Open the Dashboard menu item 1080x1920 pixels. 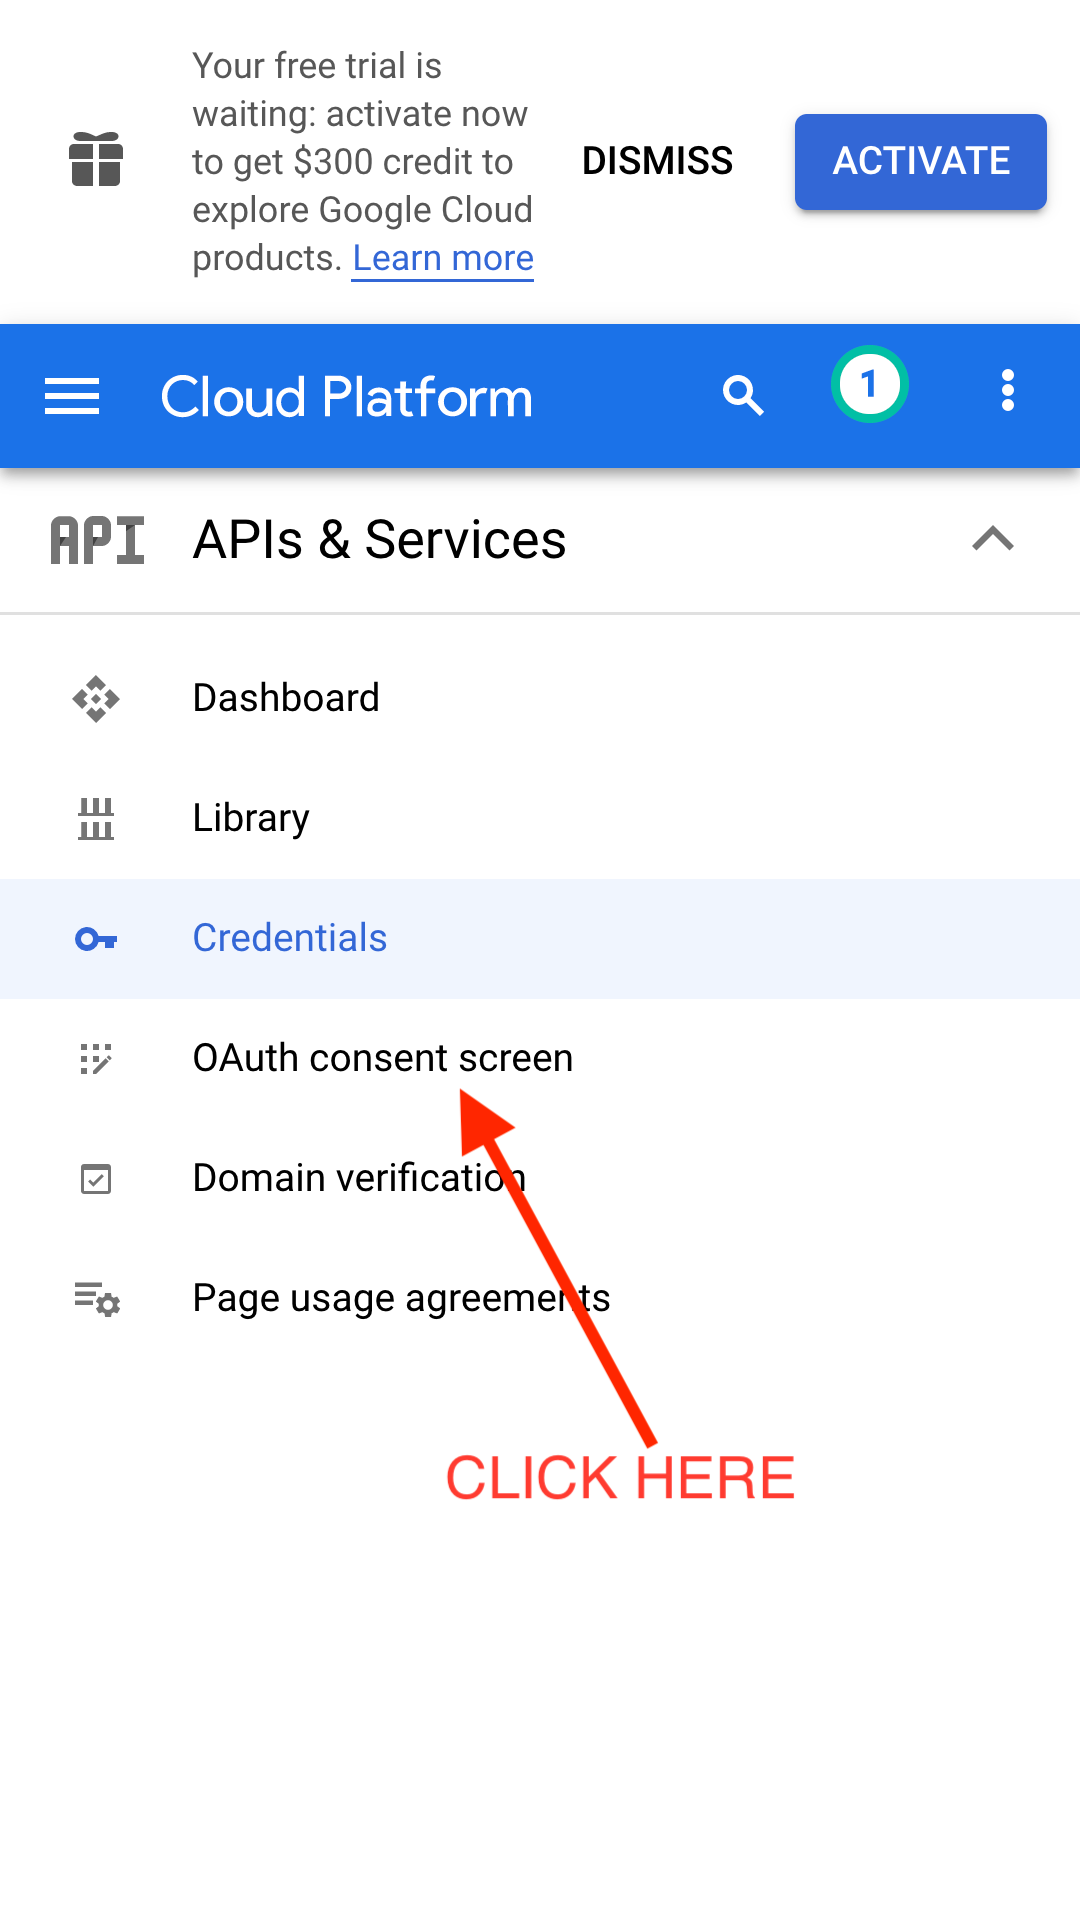tap(540, 698)
